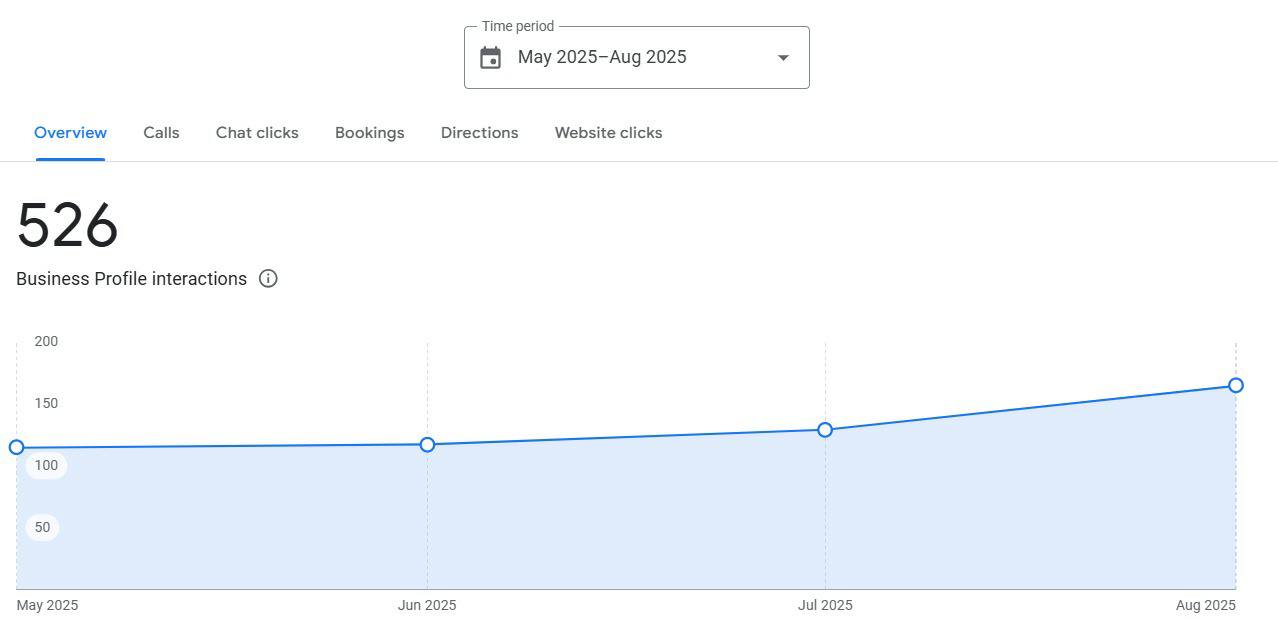The height and width of the screenshot is (631, 1278).
Task: Select the May 2025–Aug 2025 date range field
Action: (x=602, y=57)
